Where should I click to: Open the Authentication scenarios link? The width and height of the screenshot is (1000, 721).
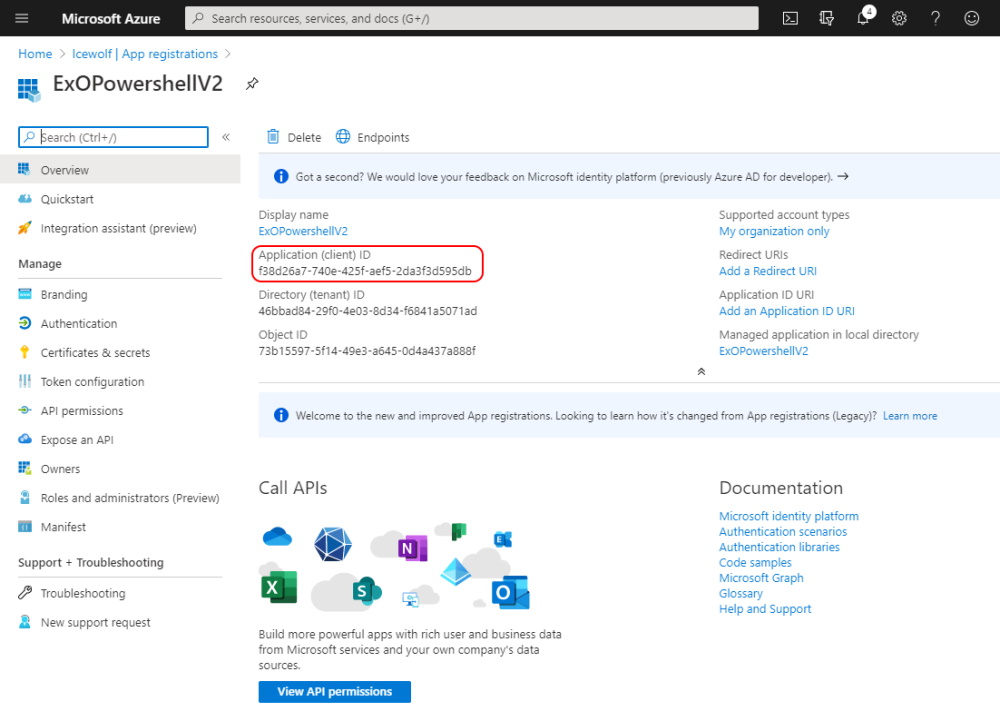pos(783,532)
